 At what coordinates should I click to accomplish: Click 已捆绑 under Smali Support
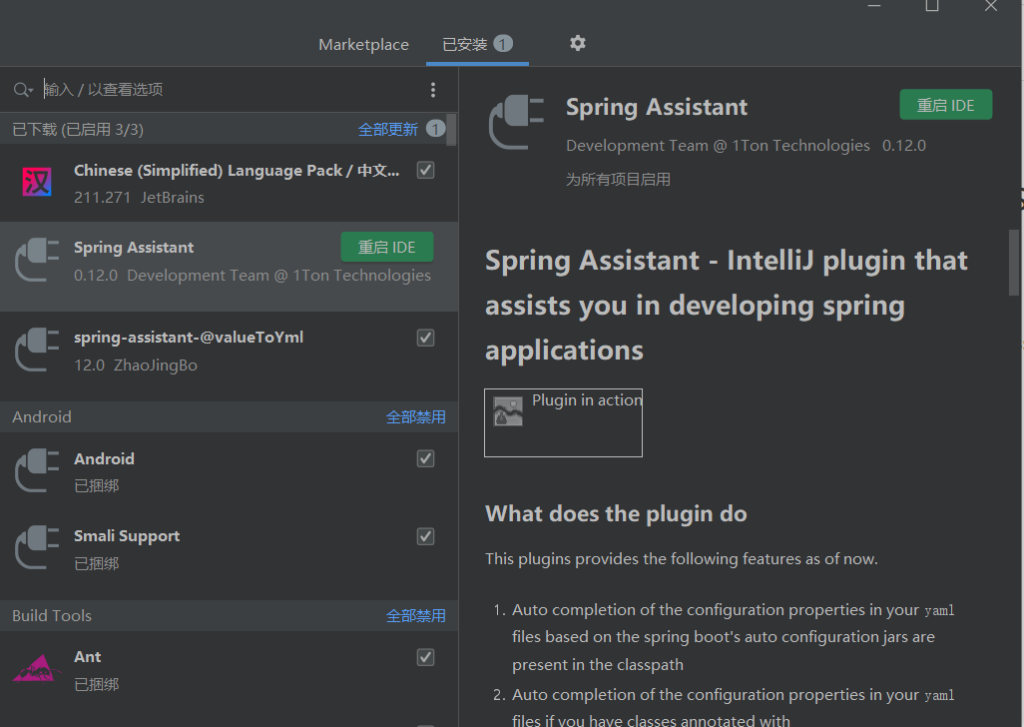click(x=97, y=563)
